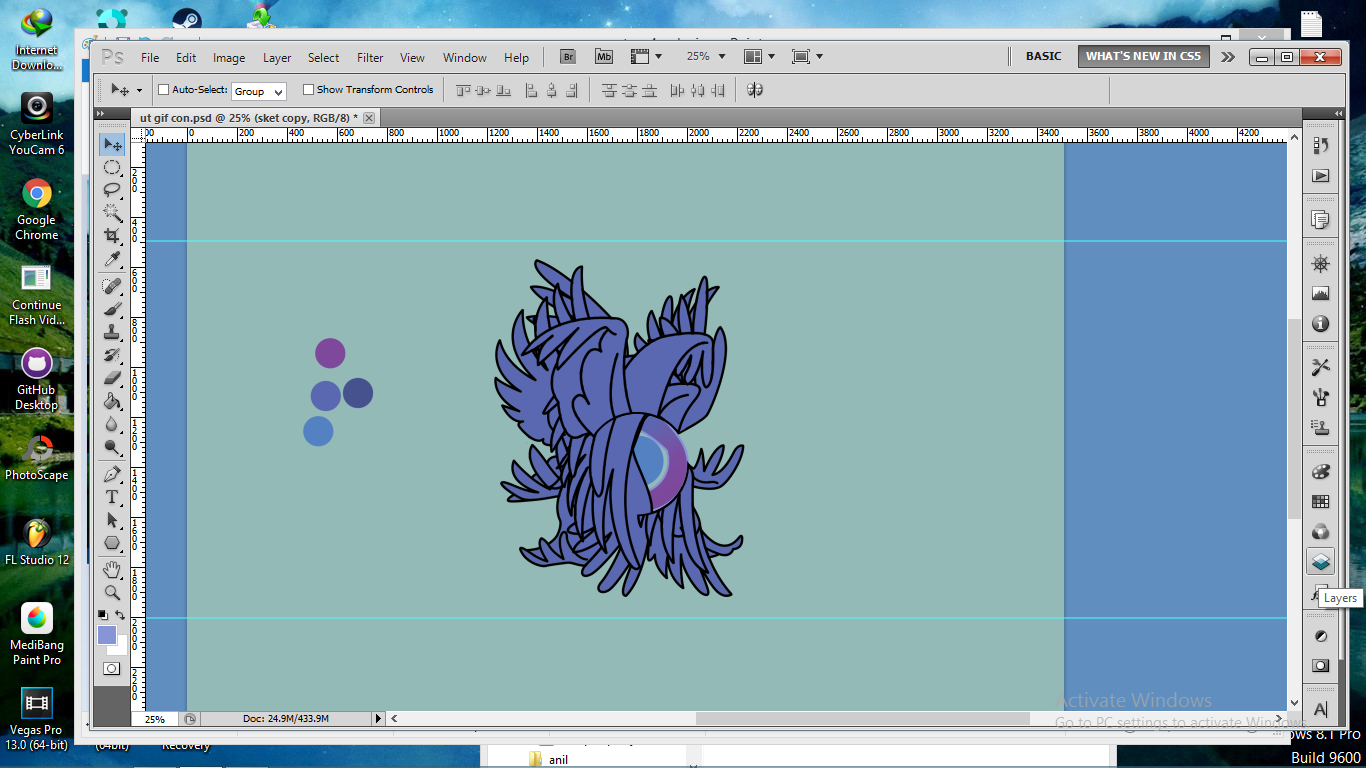This screenshot has height=768, width=1366.
Task: Select the Eyedropper tool
Action: point(112,260)
